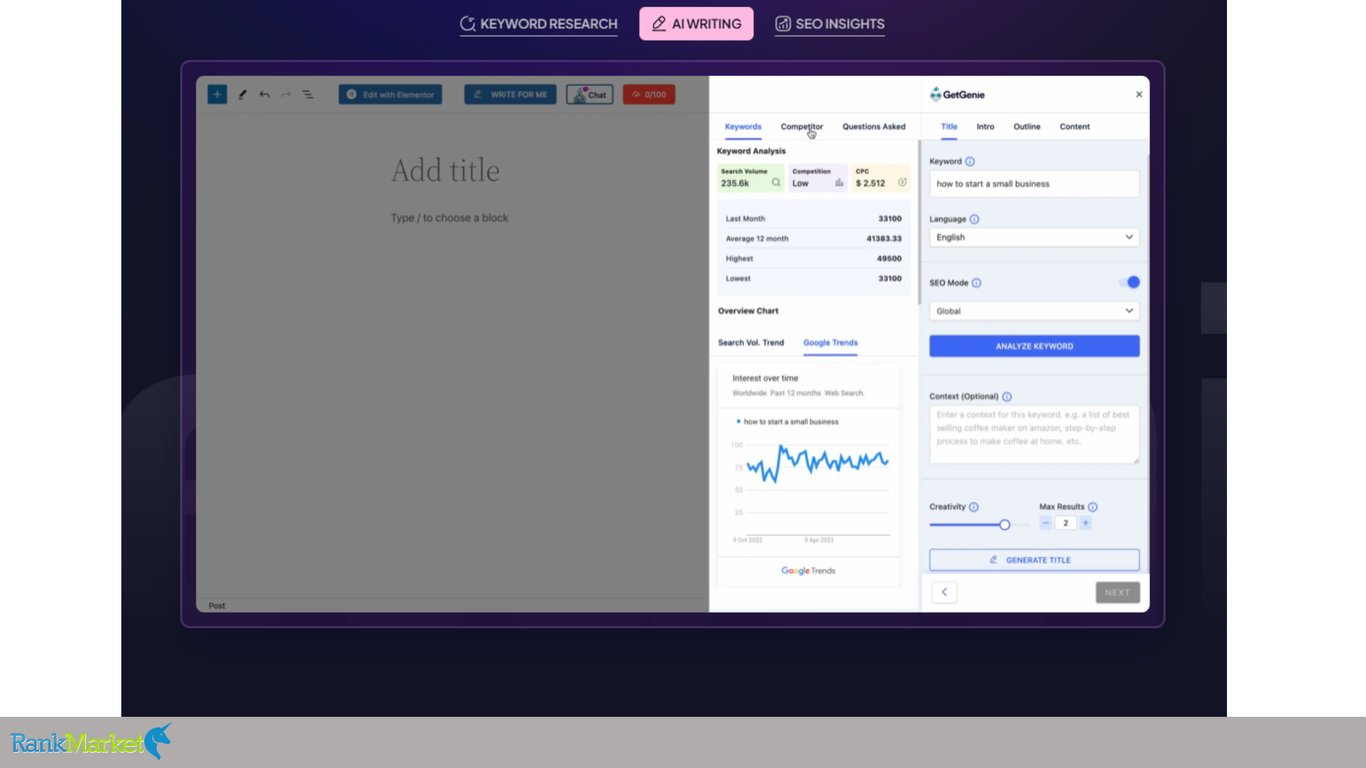Open the document overview list icon
Image resolution: width=1366 pixels, height=768 pixels.
tap(308, 95)
